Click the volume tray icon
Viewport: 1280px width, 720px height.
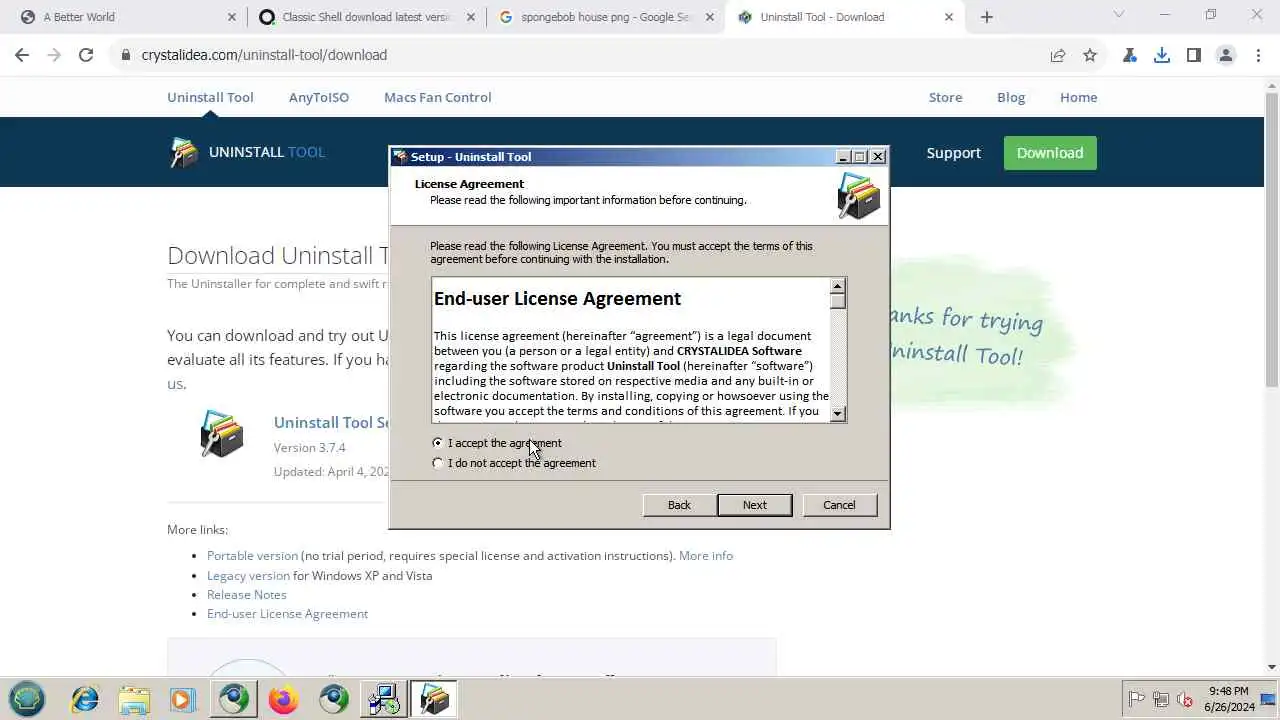pyautogui.click(x=1185, y=699)
